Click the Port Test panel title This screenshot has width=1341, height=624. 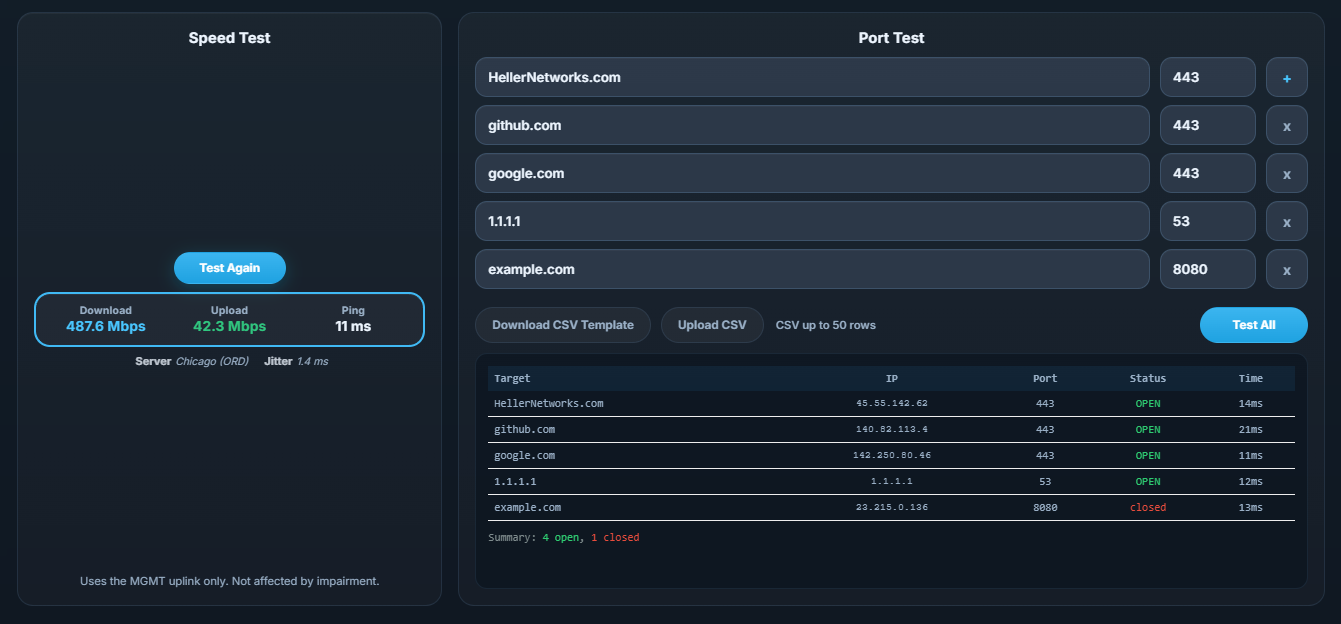coord(892,38)
